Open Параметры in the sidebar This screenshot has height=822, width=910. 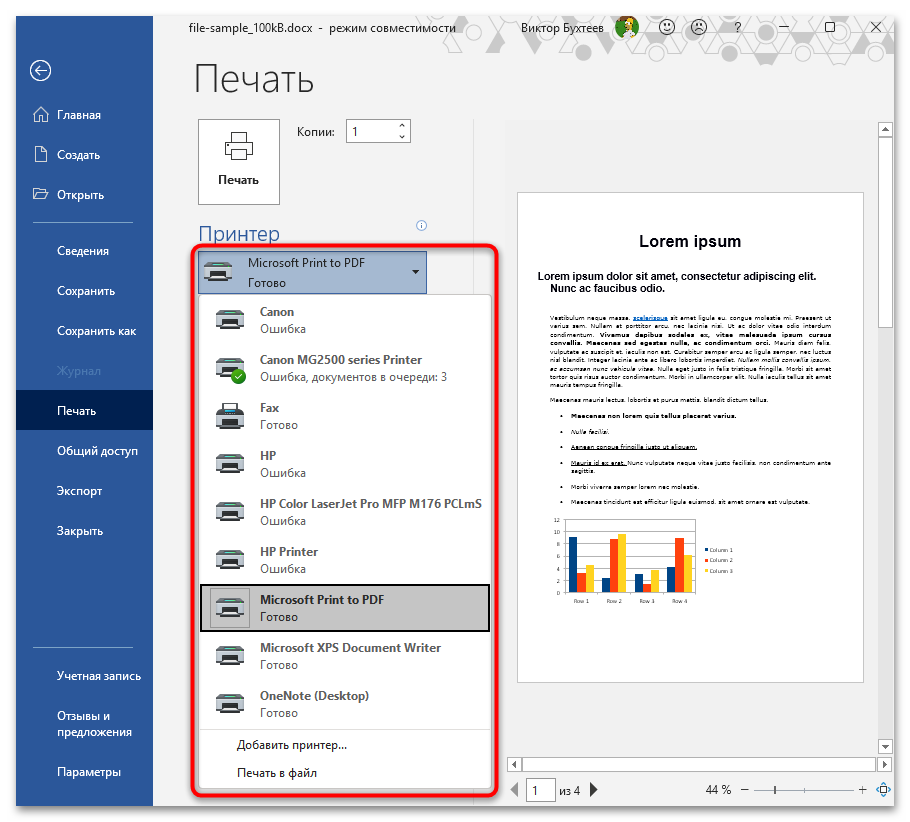click(x=84, y=771)
